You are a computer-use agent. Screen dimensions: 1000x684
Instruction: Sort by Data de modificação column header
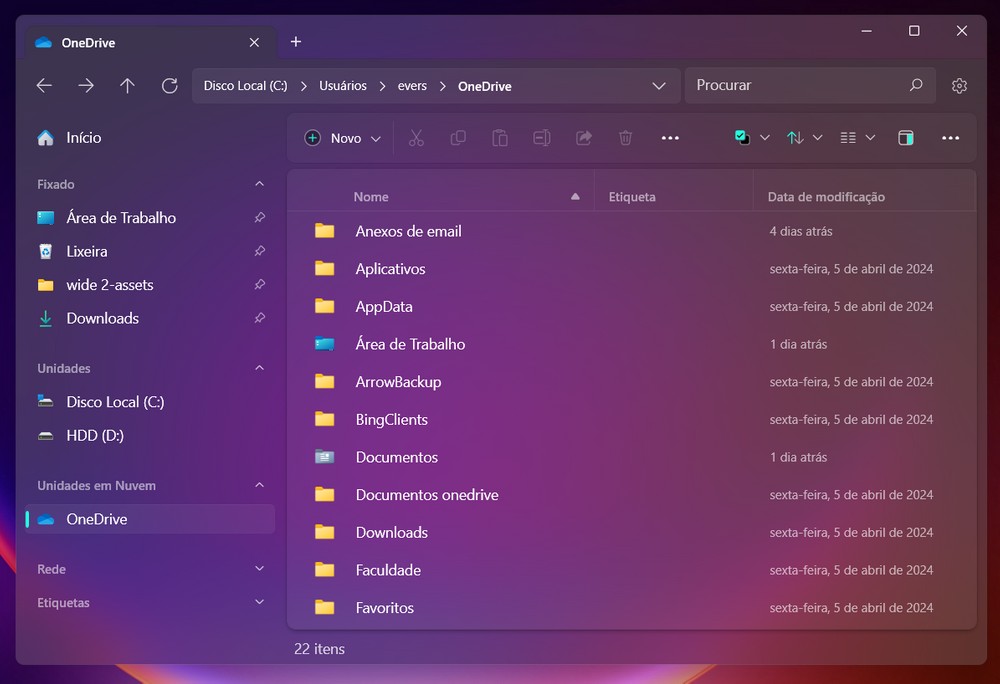tap(826, 197)
